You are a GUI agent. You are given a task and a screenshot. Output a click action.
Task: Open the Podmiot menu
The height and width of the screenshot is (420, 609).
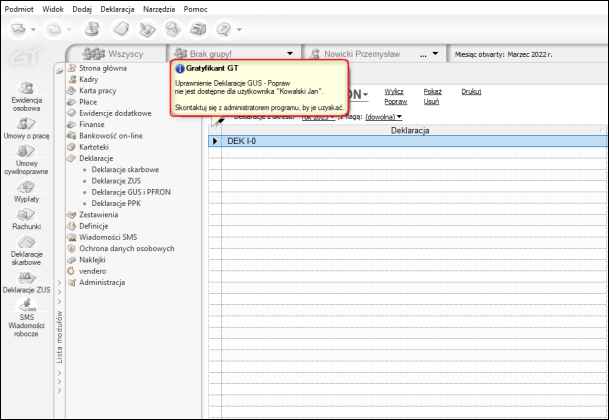click(19, 9)
